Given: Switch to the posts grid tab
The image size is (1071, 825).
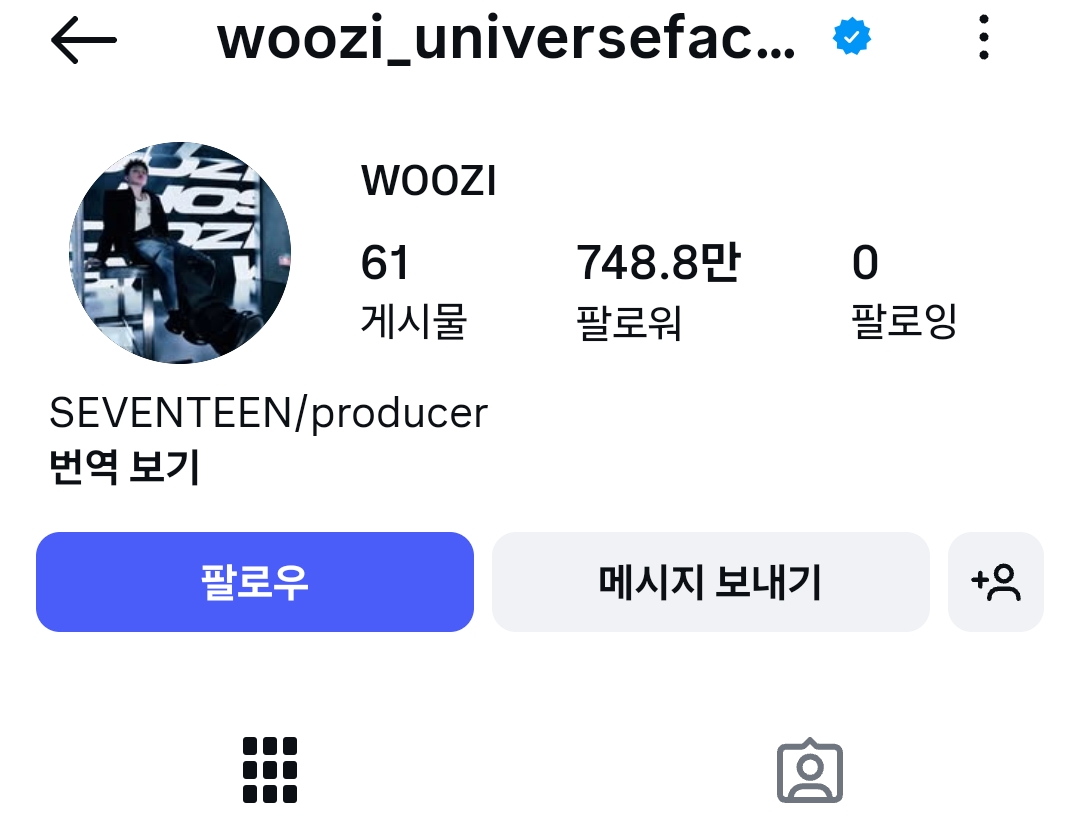Looking at the screenshot, I should (x=270, y=770).
